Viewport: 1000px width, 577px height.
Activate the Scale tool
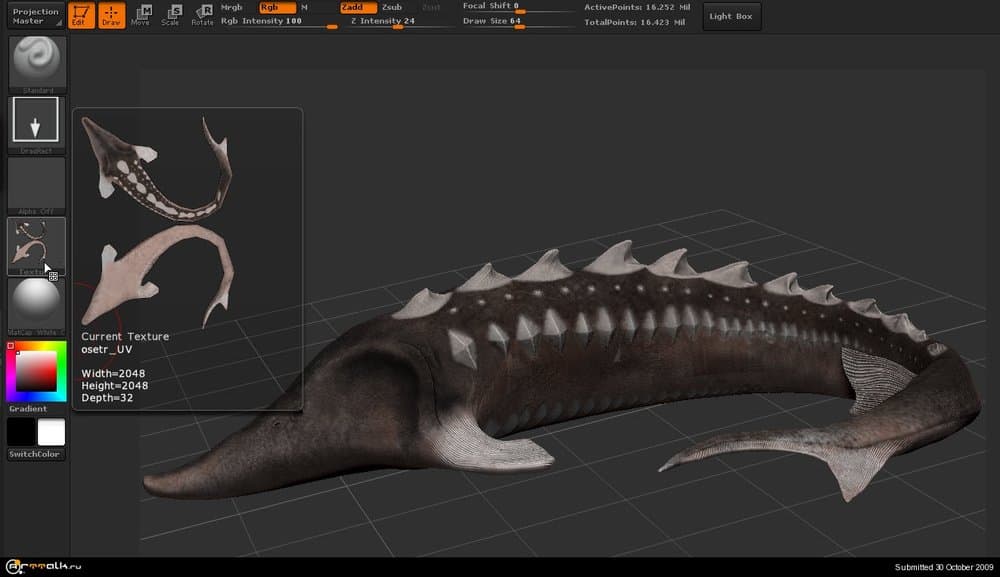pyautogui.click(x=171, y=15)
